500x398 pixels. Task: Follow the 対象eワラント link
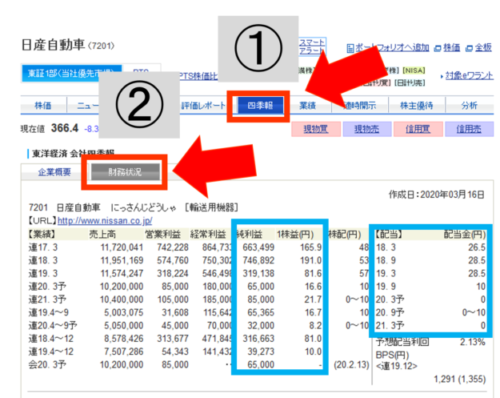(467, 76)
